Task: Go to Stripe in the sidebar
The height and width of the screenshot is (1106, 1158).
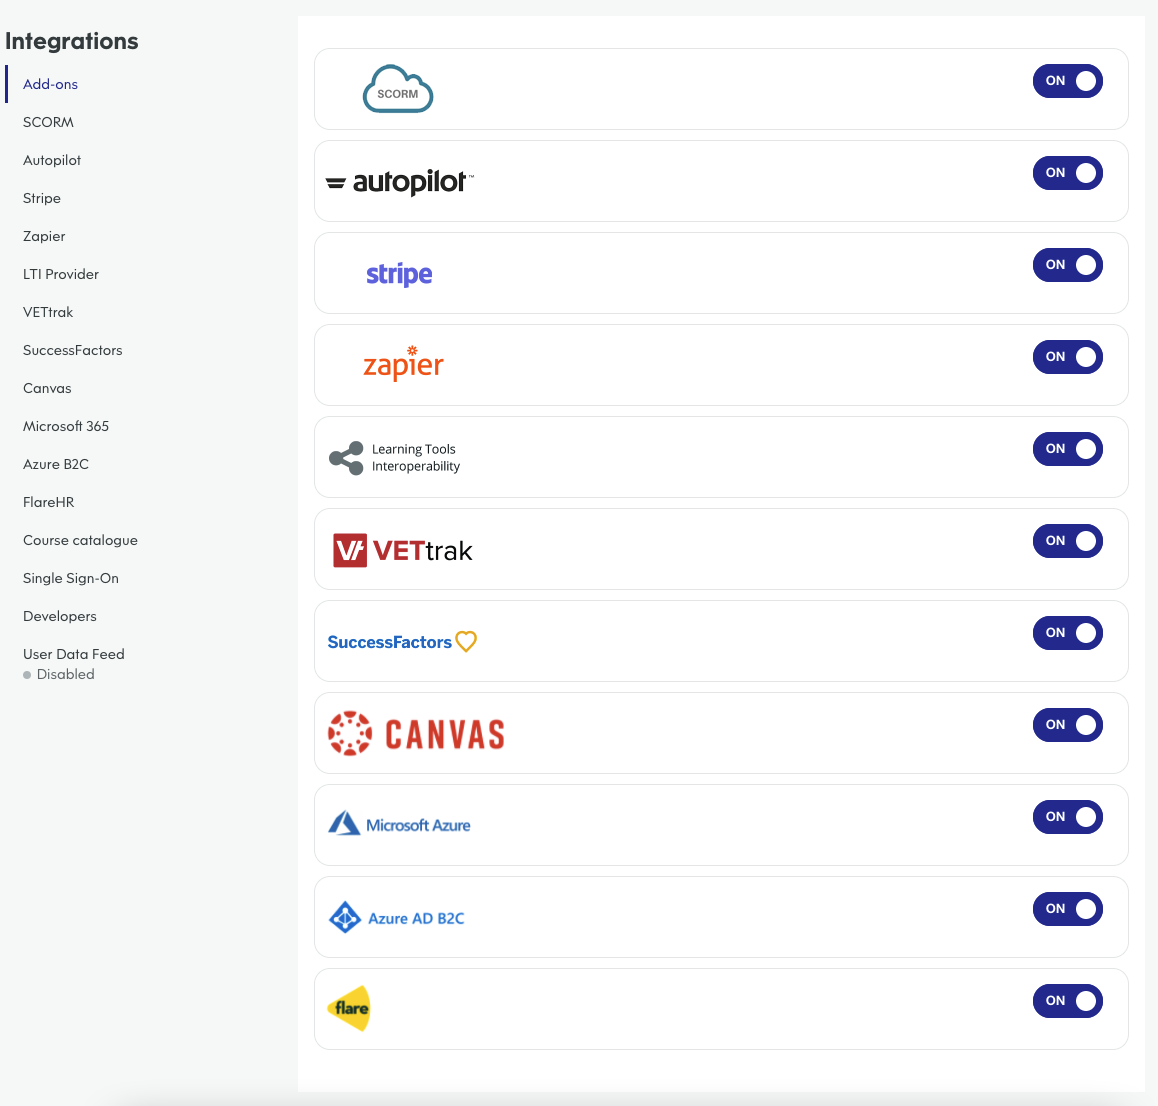Action: [x=41, y=198]
